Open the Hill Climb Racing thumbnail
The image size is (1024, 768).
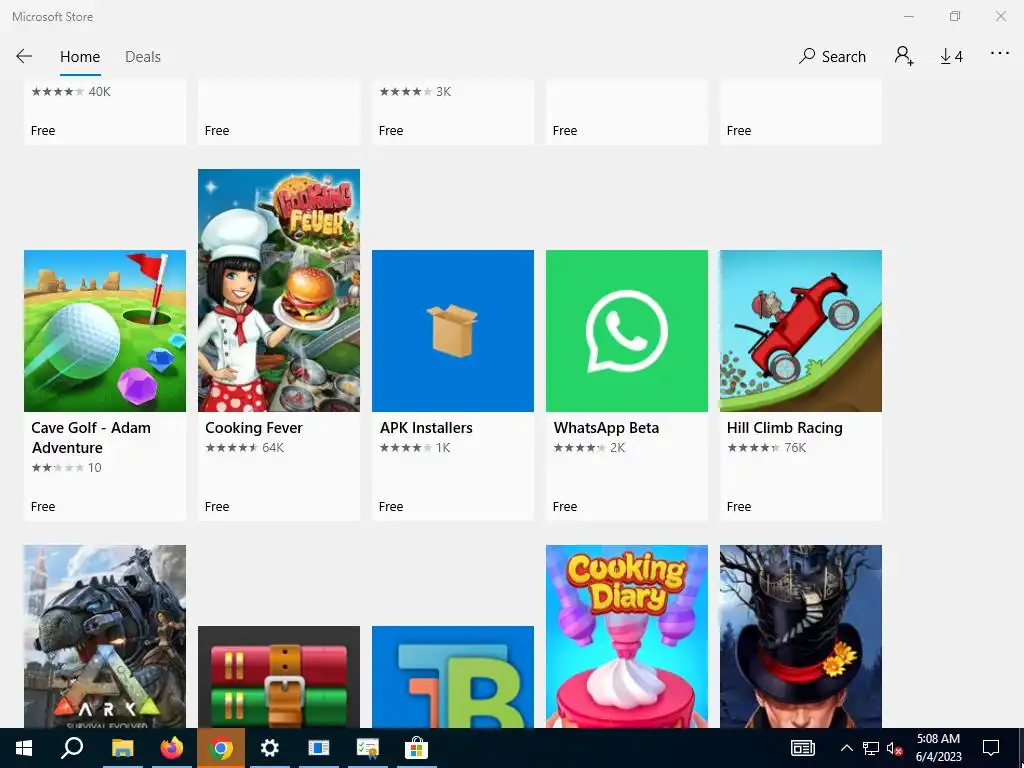pyautogui.click(x=801, y=331)
